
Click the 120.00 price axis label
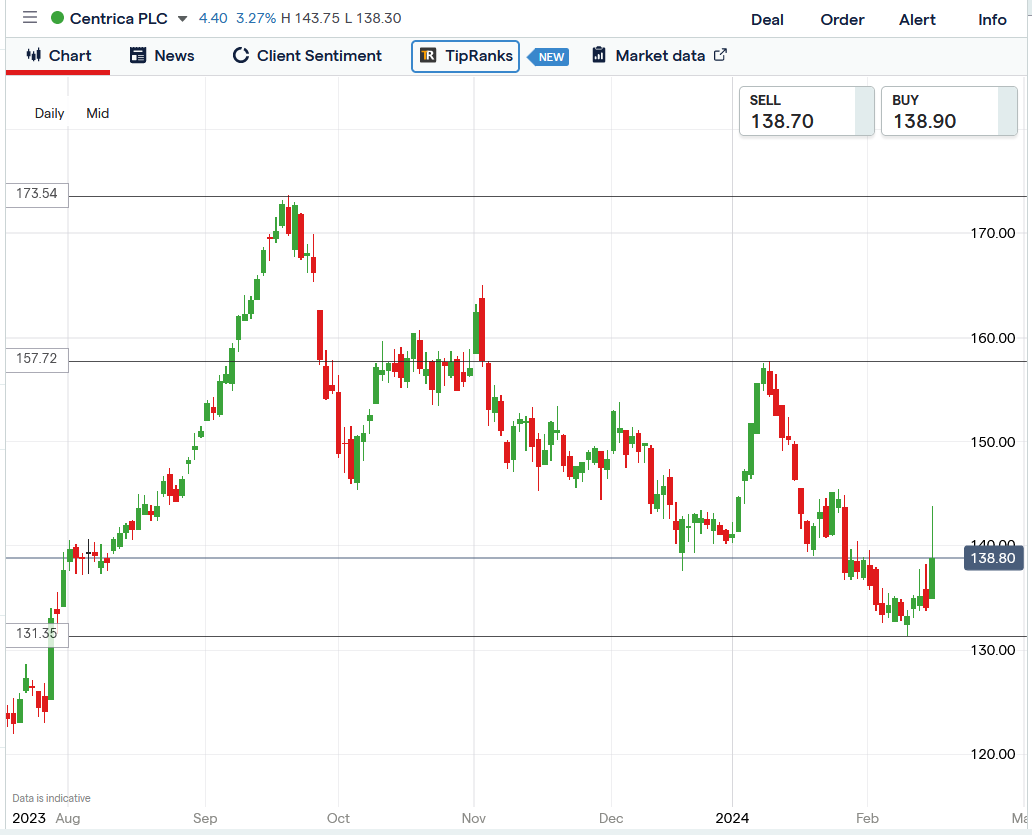click(993, 754)
